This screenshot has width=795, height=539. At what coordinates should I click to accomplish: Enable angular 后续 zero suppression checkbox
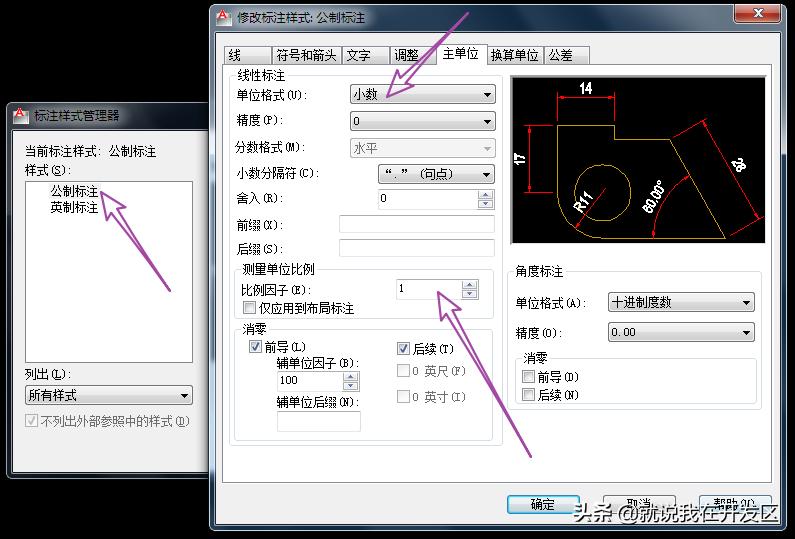(x=528, y=394)
